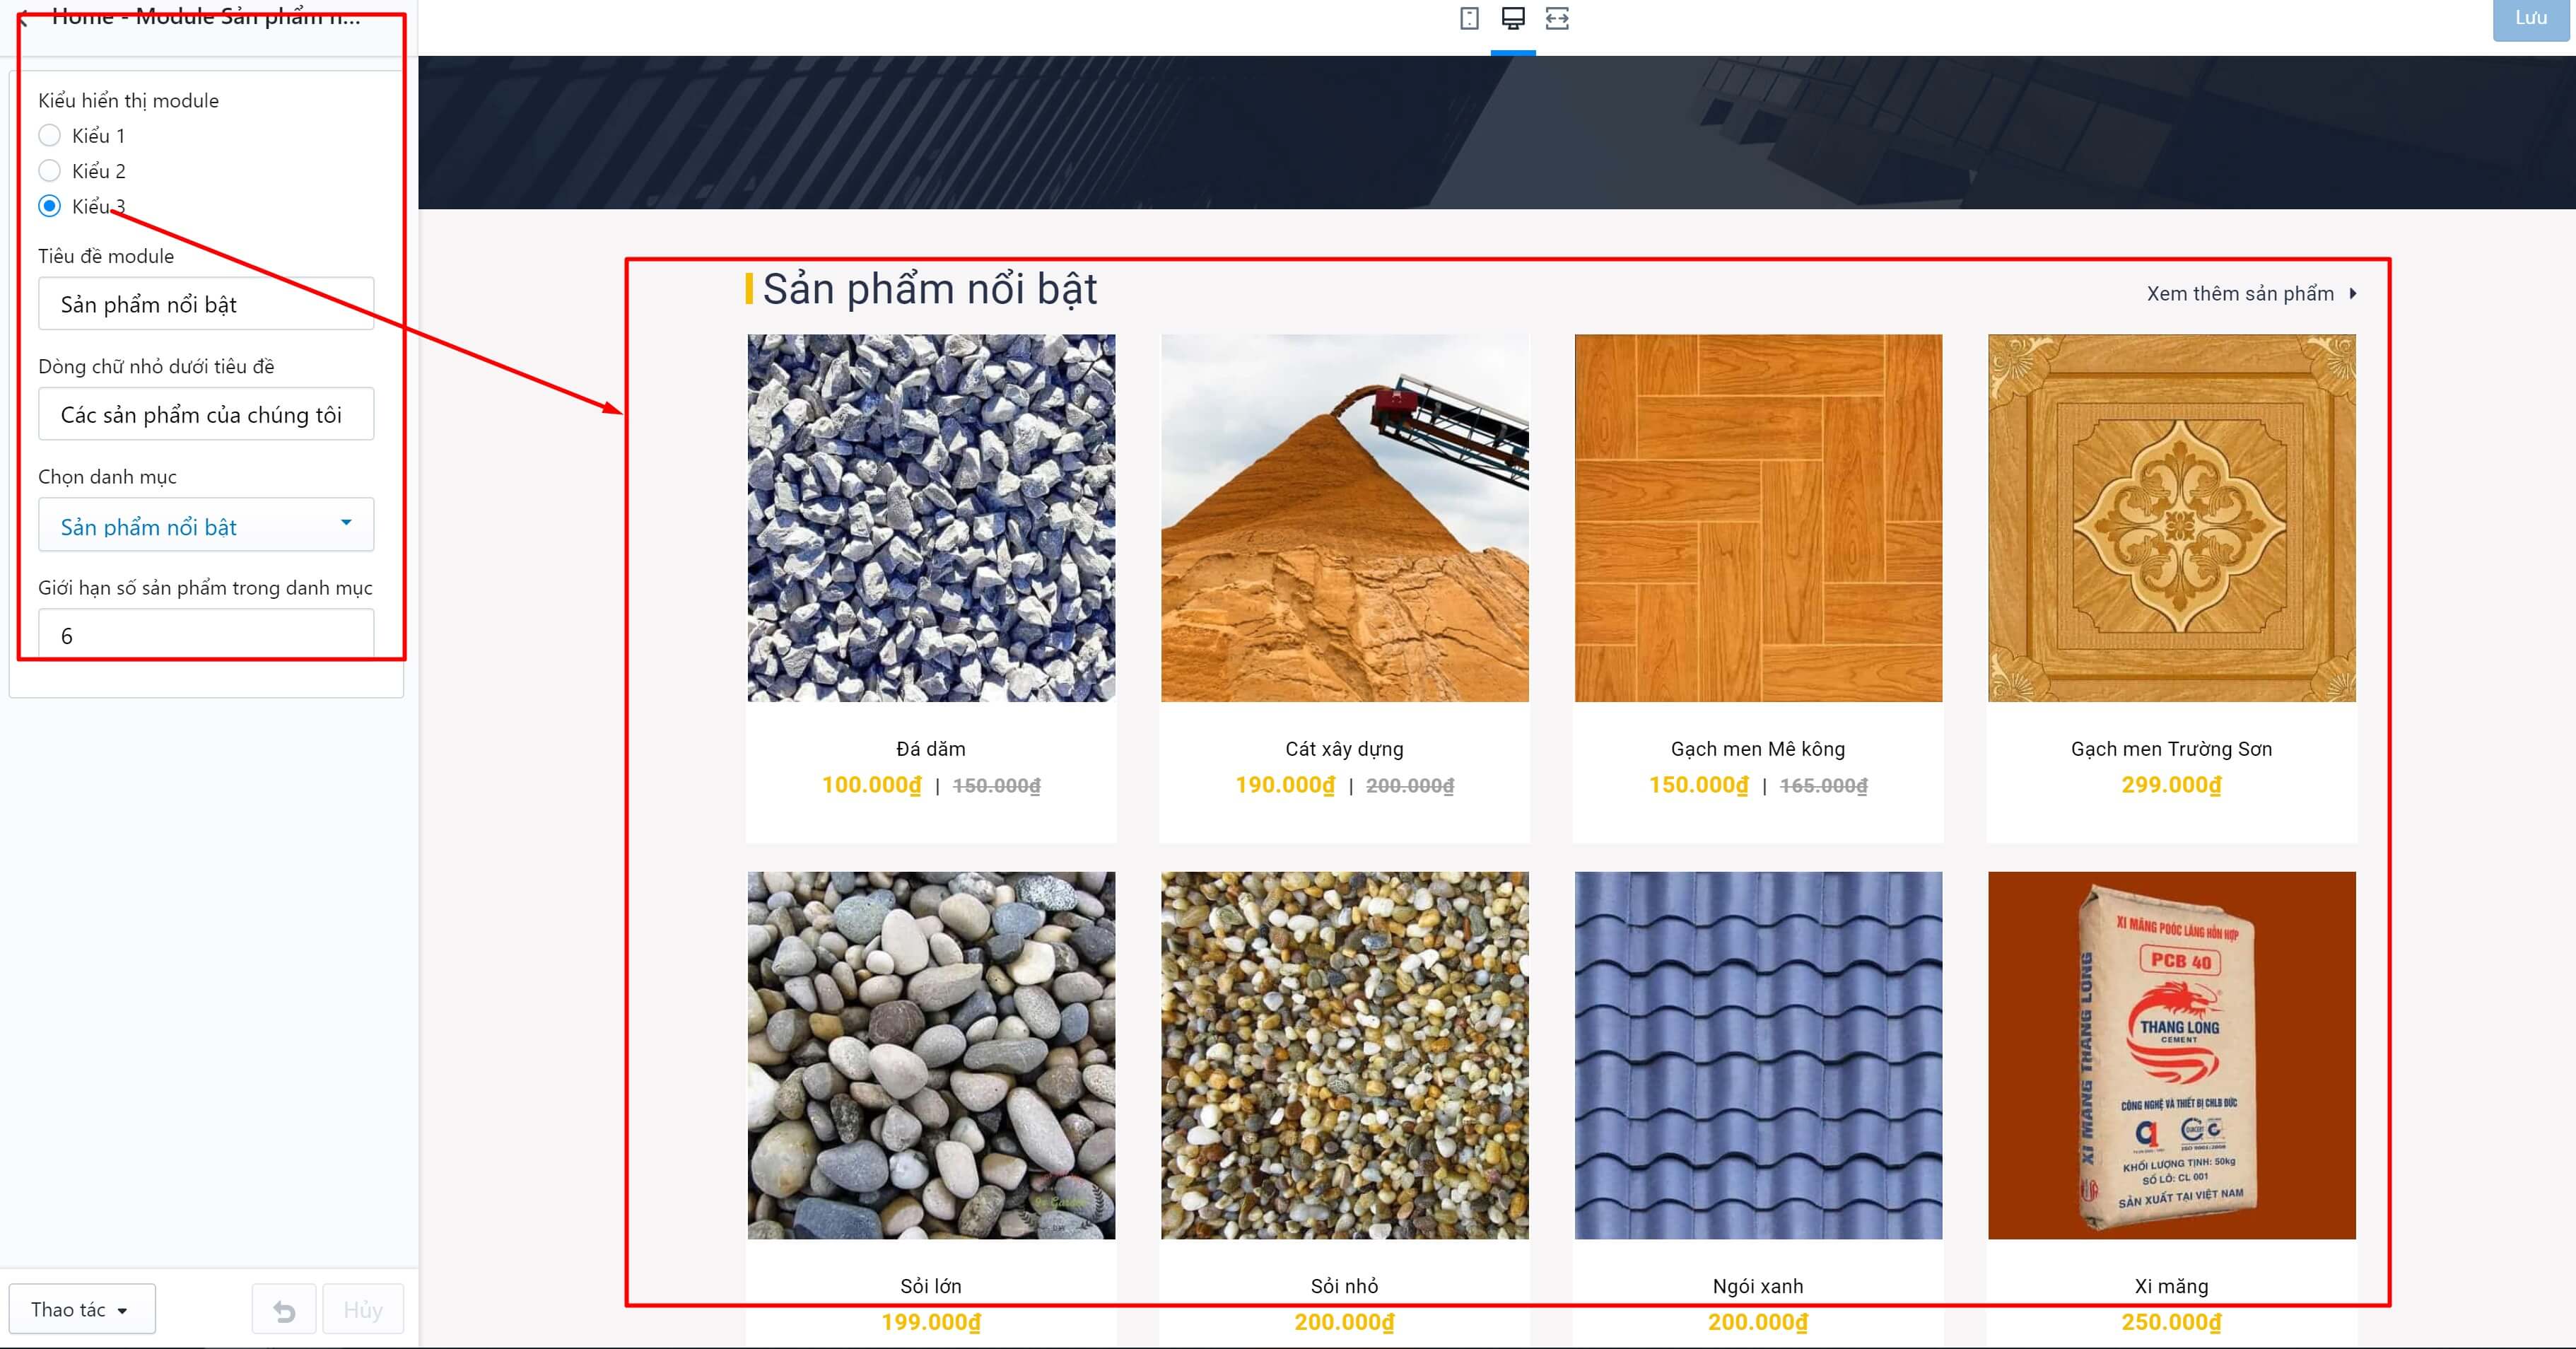Open Xem thêm sản phẩm link
The image size is (2576, 1349).
2240,294
